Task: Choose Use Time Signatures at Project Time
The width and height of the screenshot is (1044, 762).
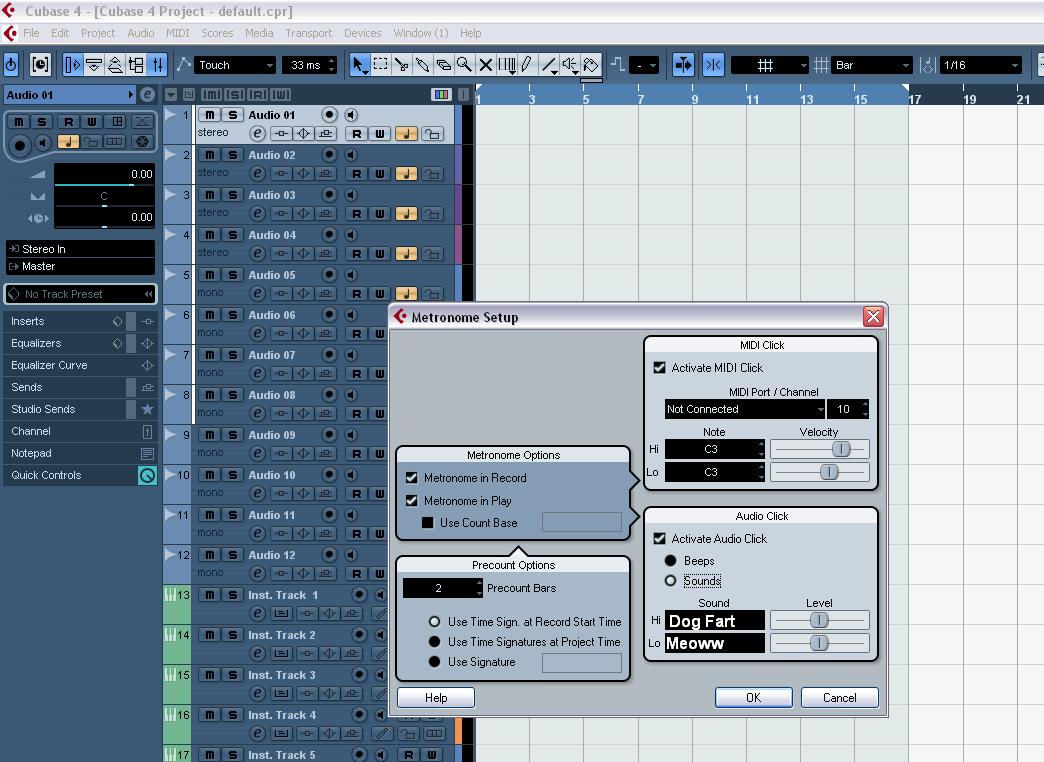Action: 435,641
